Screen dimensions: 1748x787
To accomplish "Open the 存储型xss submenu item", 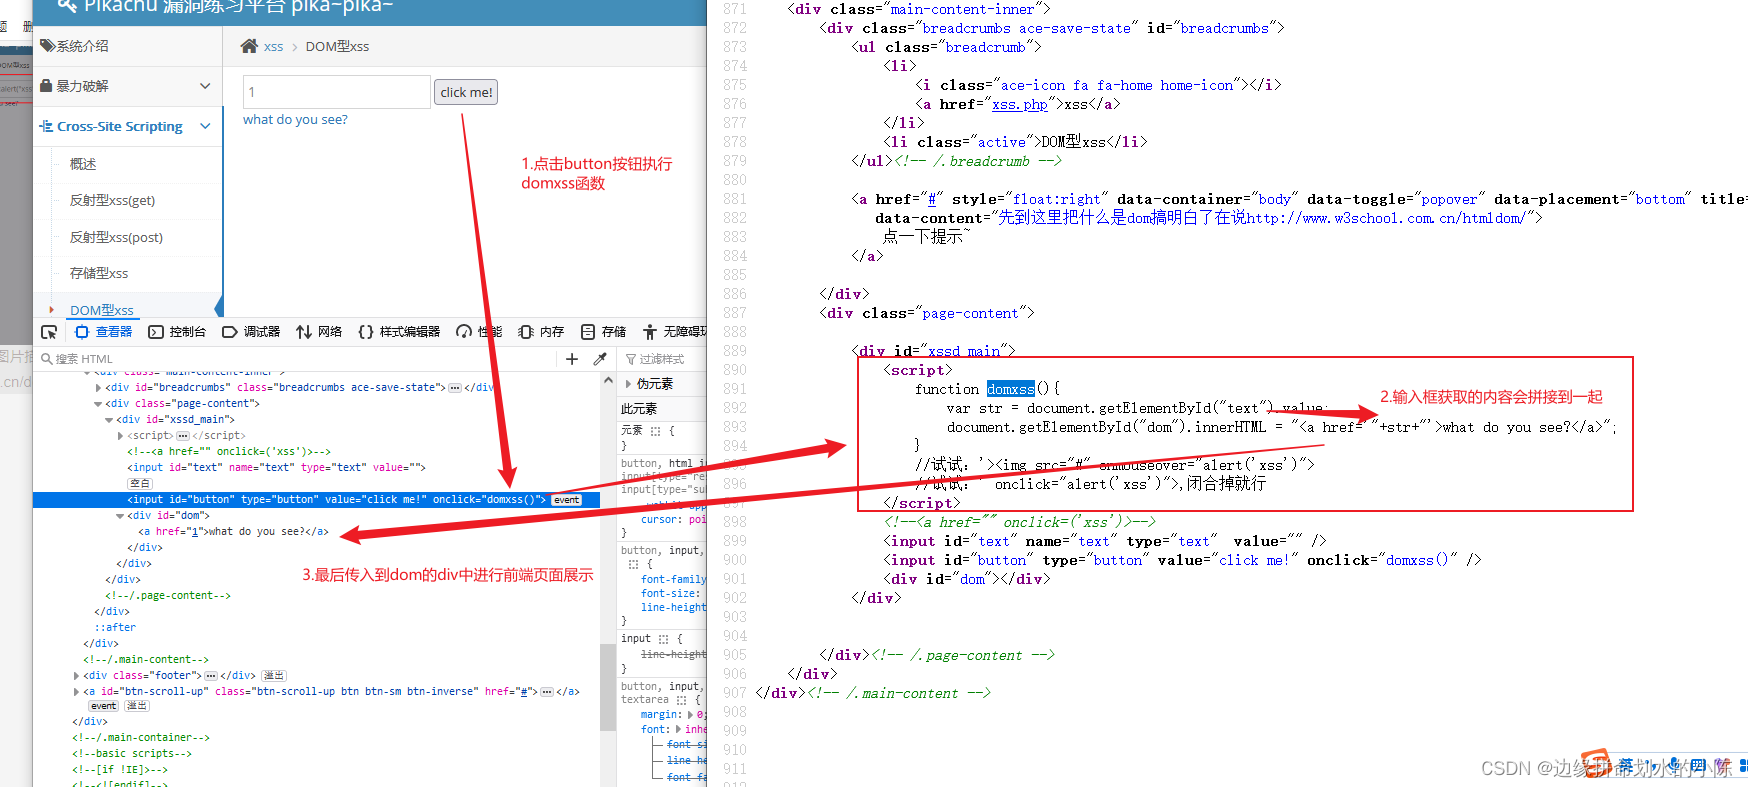I will pyautogui.click(x=99, y=273).
